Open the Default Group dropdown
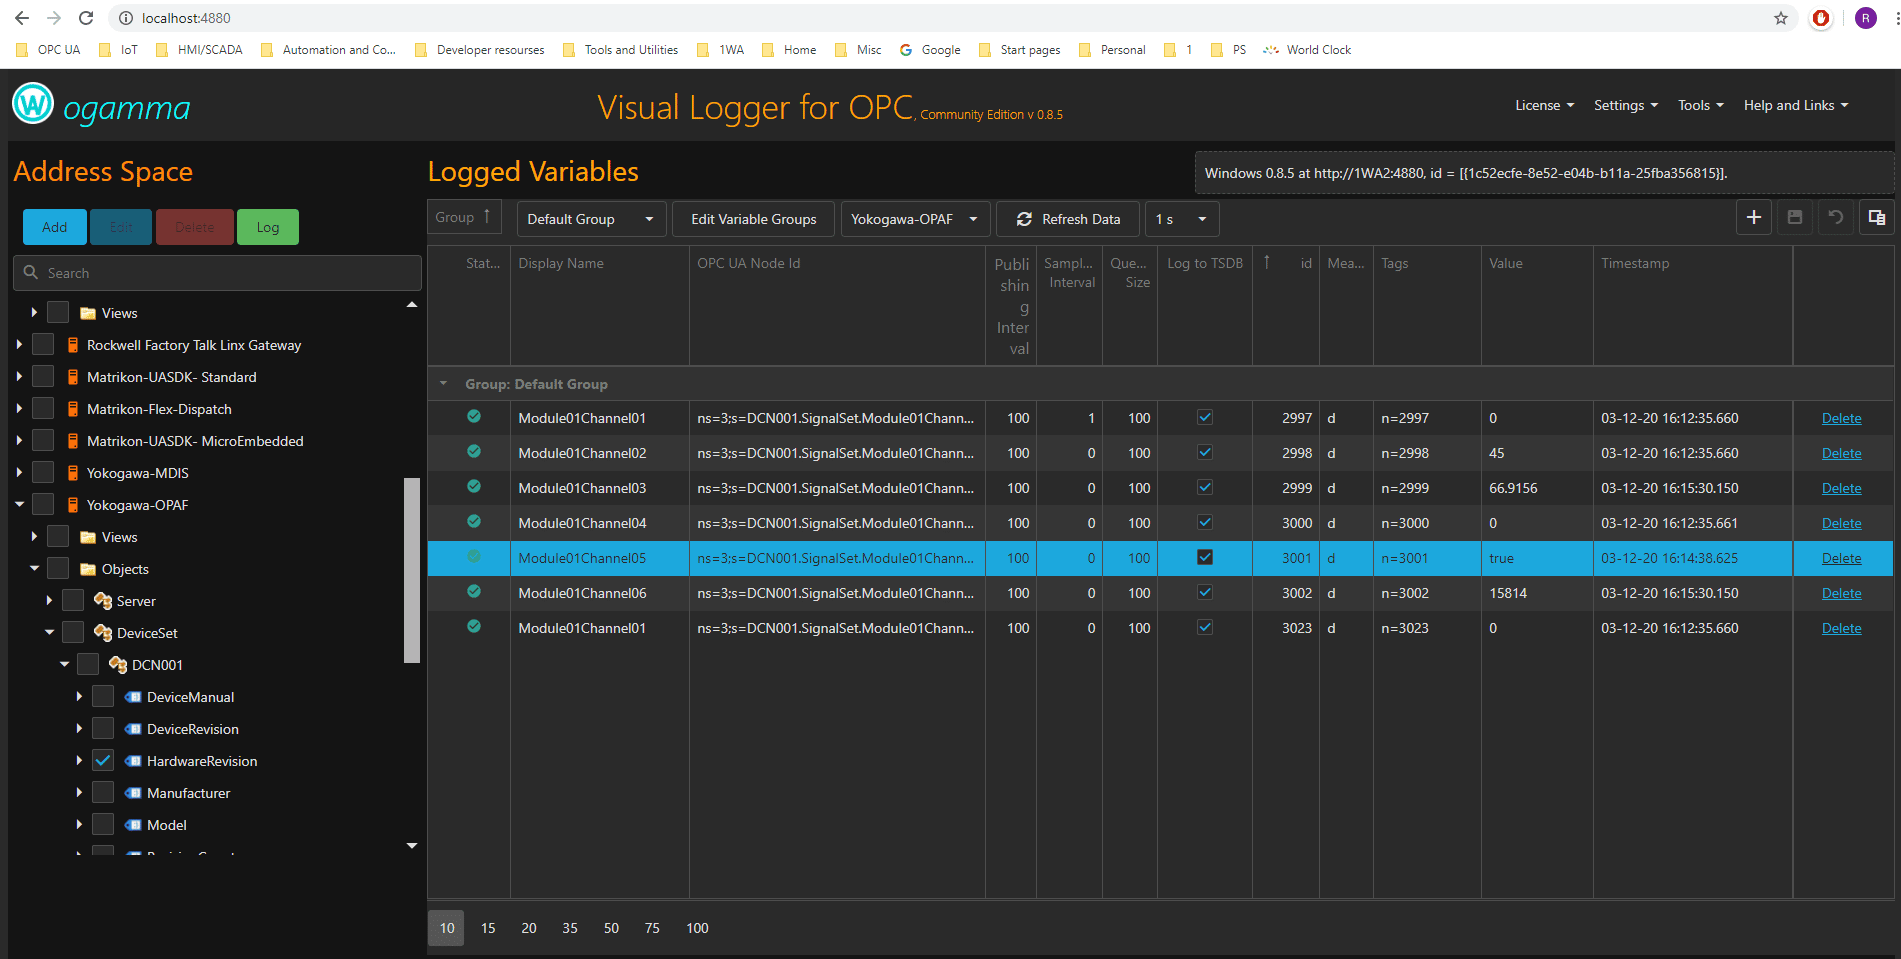 click(x=590, y=219)
